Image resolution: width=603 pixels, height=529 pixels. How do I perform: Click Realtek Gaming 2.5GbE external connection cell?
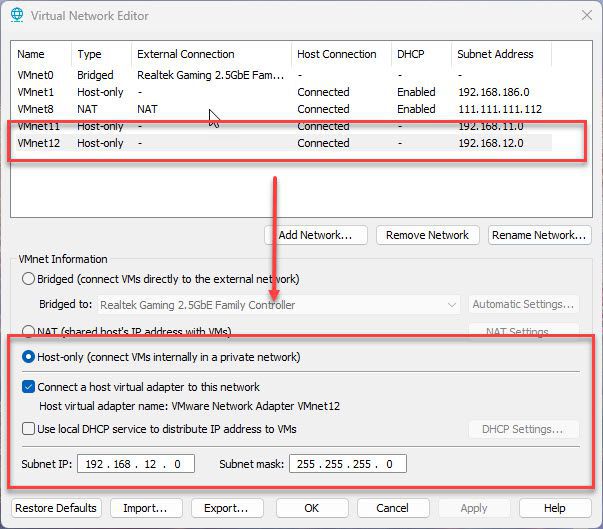coord(211,75)
